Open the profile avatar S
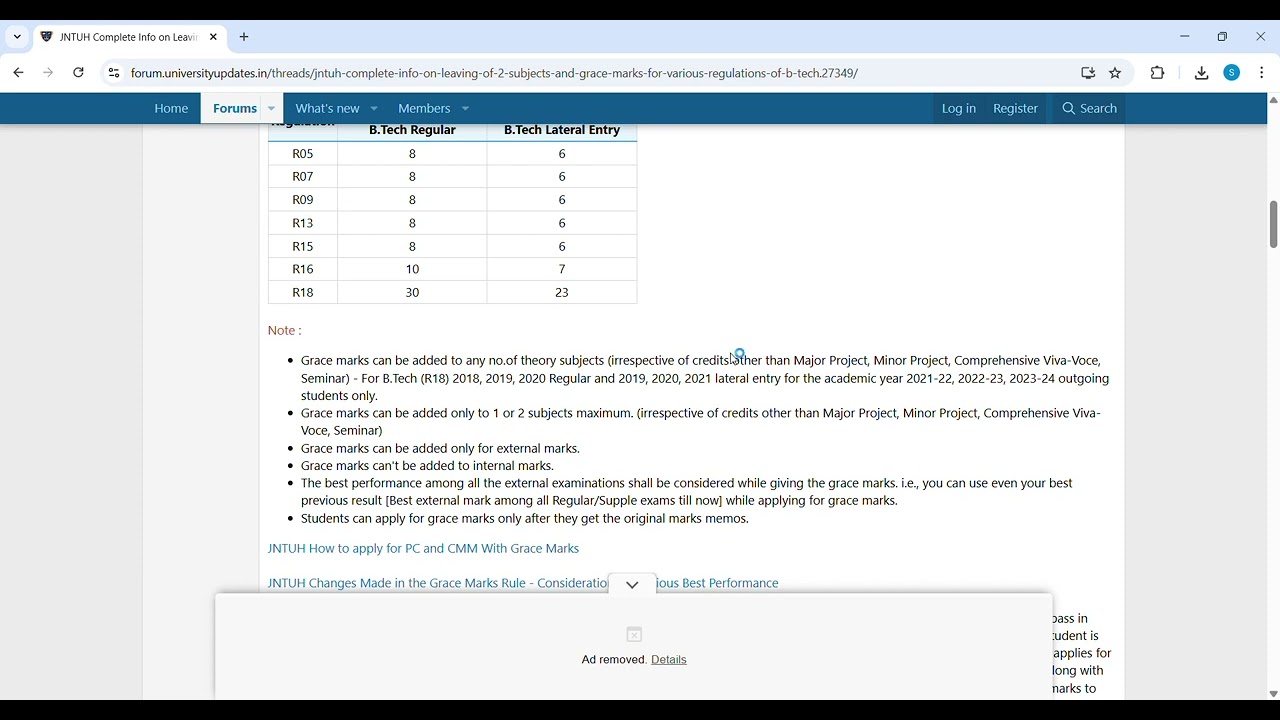 [1232, 73]
